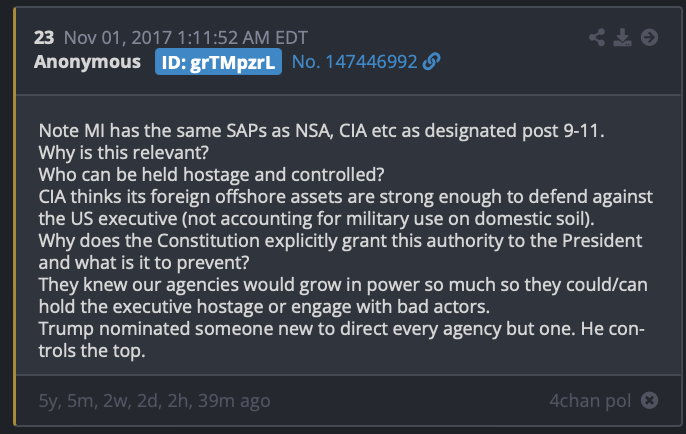Click the "Why is this relevant?" line
The width and height of the screenshot is (686, 434).
(124, 153)
